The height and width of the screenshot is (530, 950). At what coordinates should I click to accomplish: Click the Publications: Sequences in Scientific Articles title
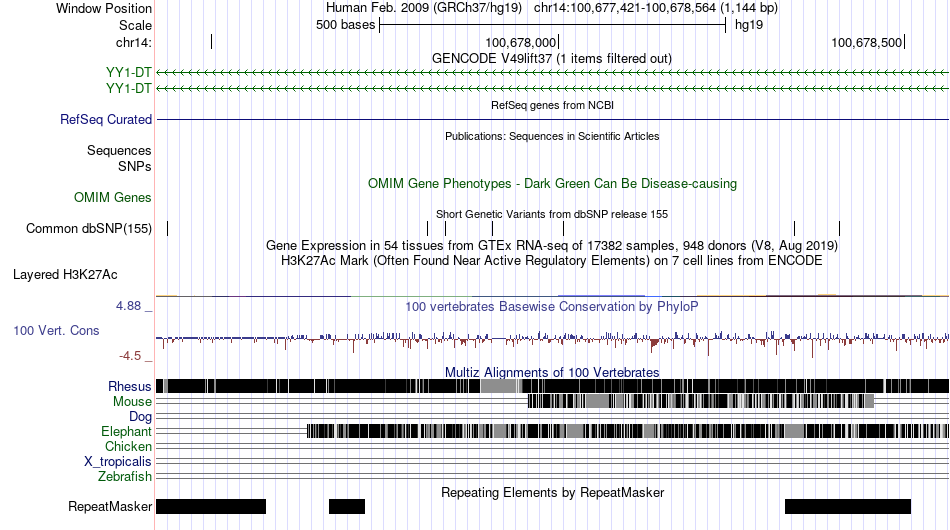click(x=552, y=136)
